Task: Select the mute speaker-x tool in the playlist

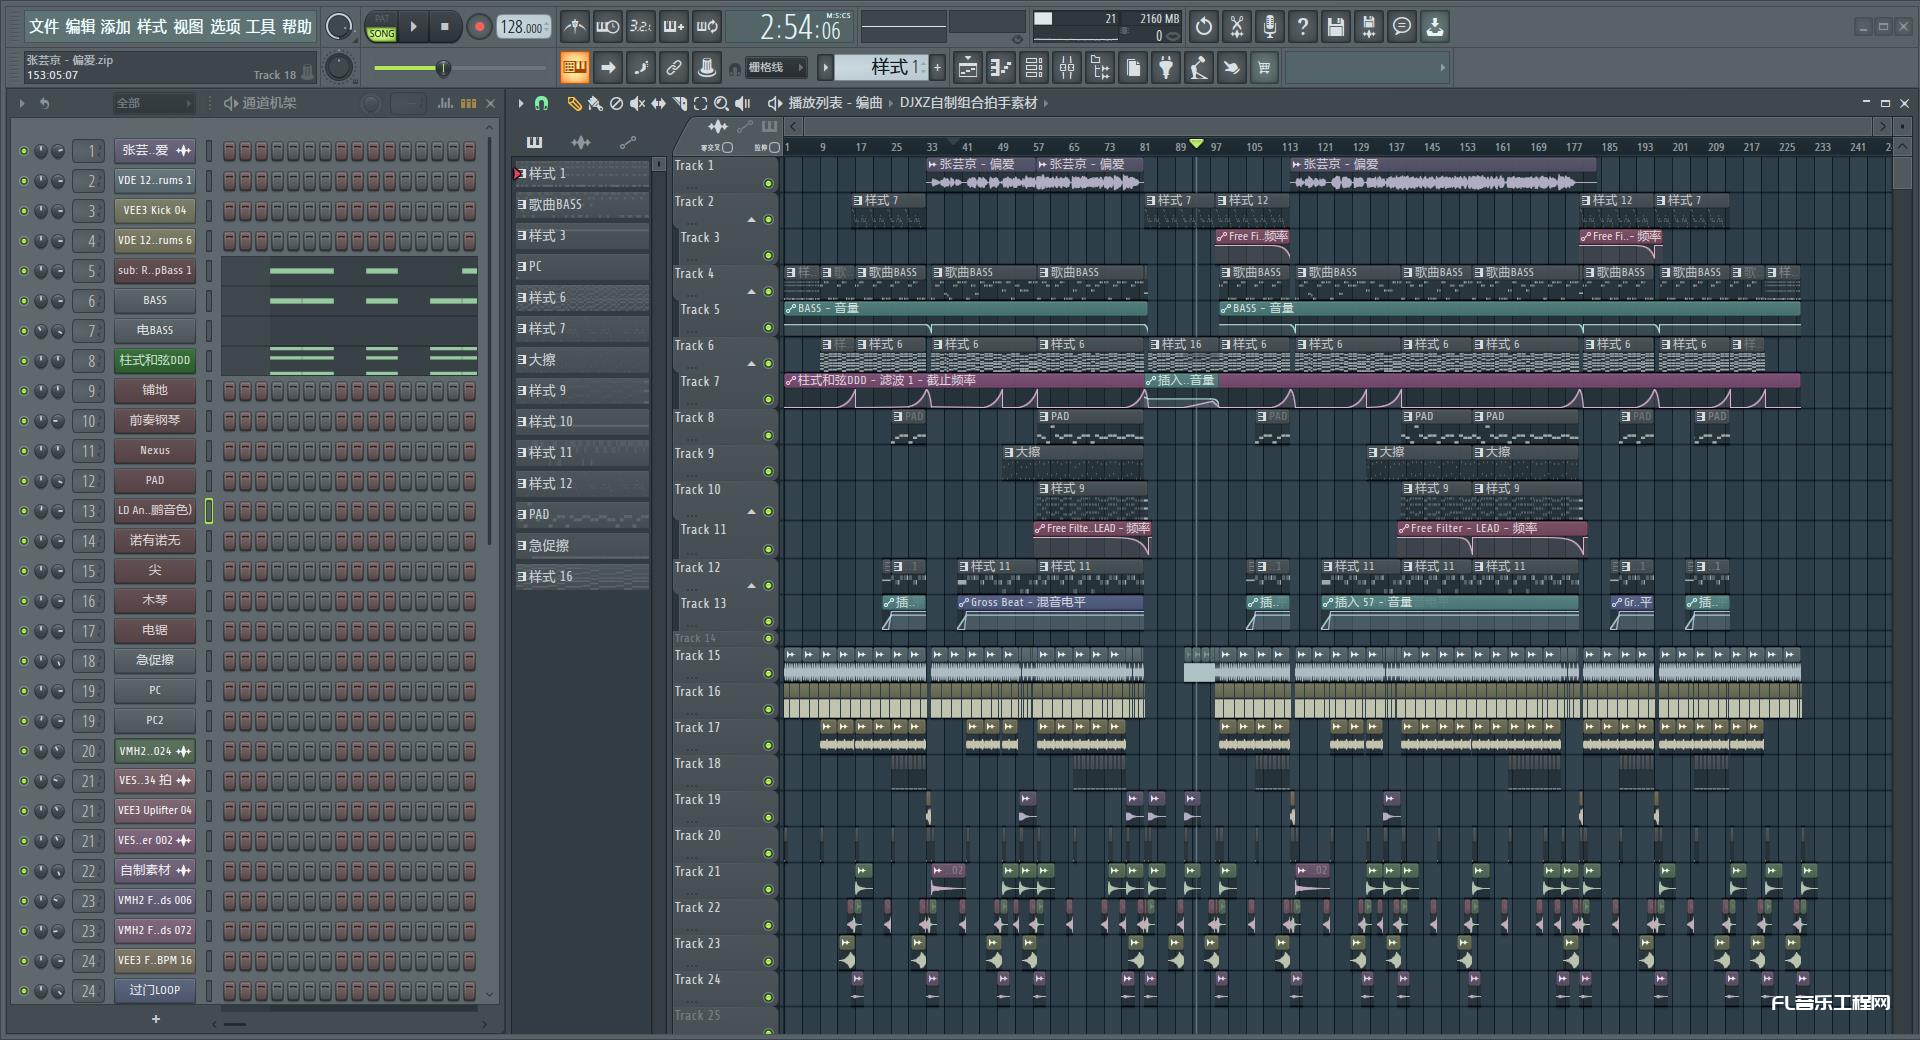Action: (637, 103)
